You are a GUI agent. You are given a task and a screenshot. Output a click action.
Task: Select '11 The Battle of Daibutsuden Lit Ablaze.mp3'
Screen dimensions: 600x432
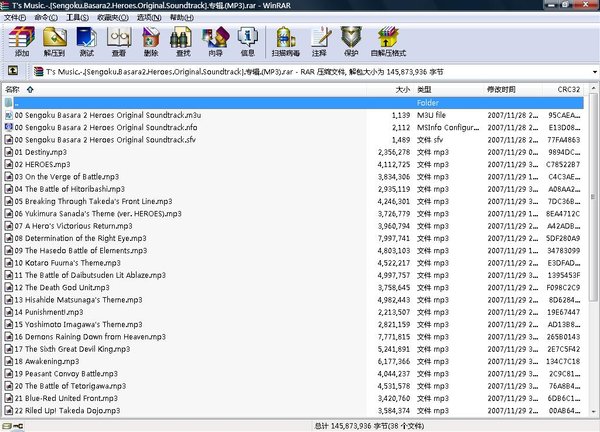tap(90, 275)
